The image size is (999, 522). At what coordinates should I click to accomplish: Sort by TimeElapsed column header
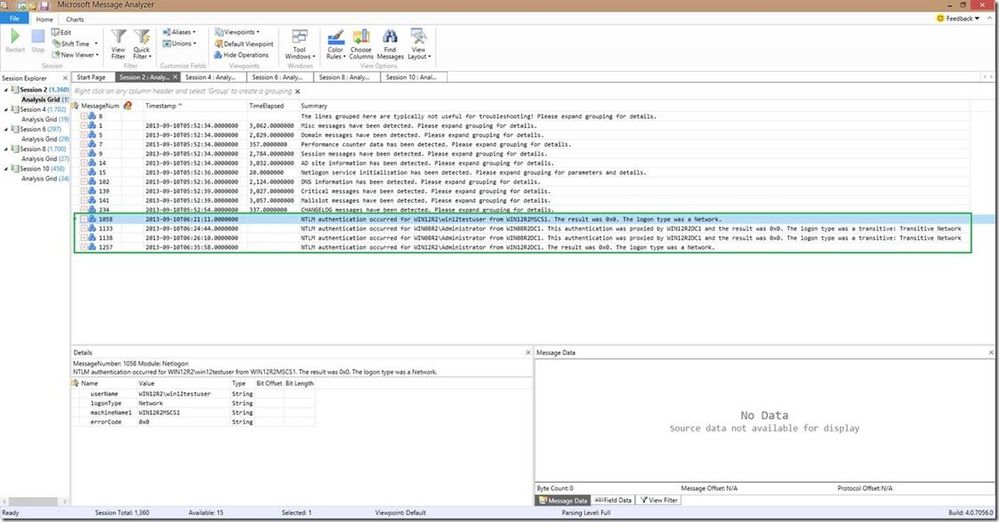pyautogui.click(x=266, y=106)
